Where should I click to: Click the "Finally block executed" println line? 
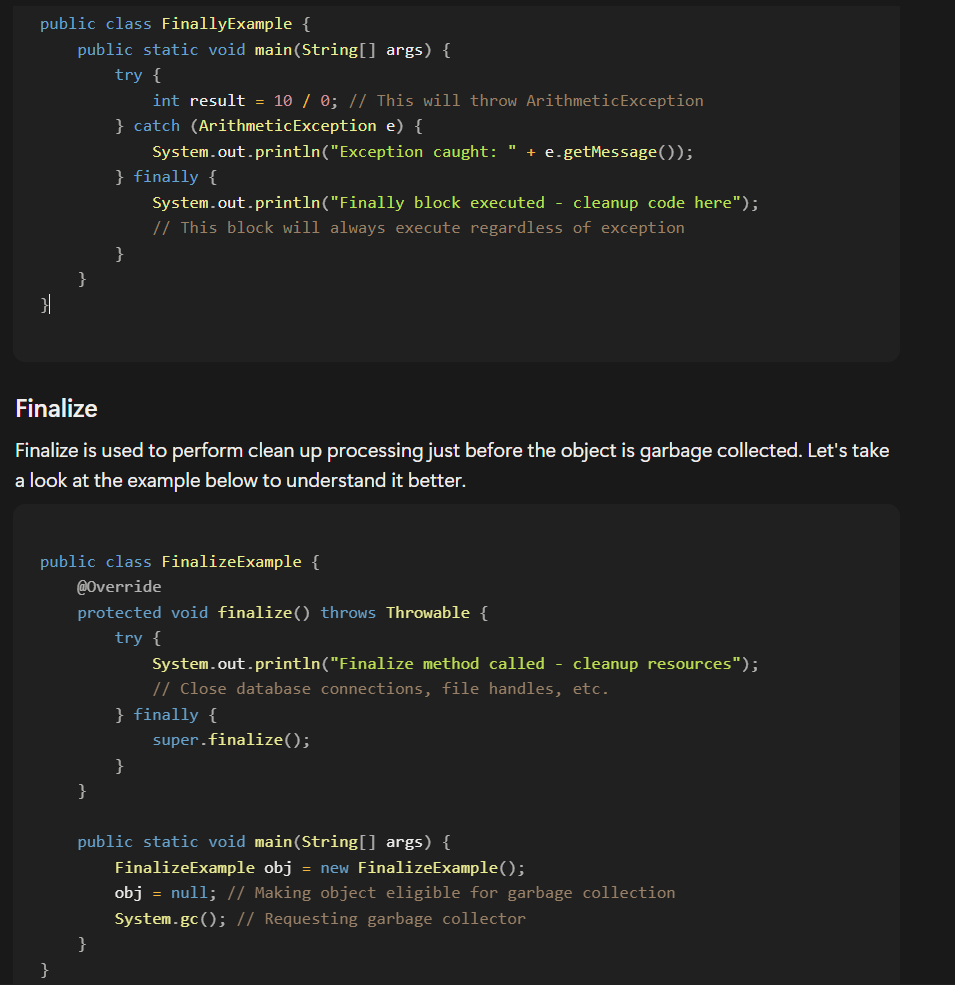pos(455,203)
